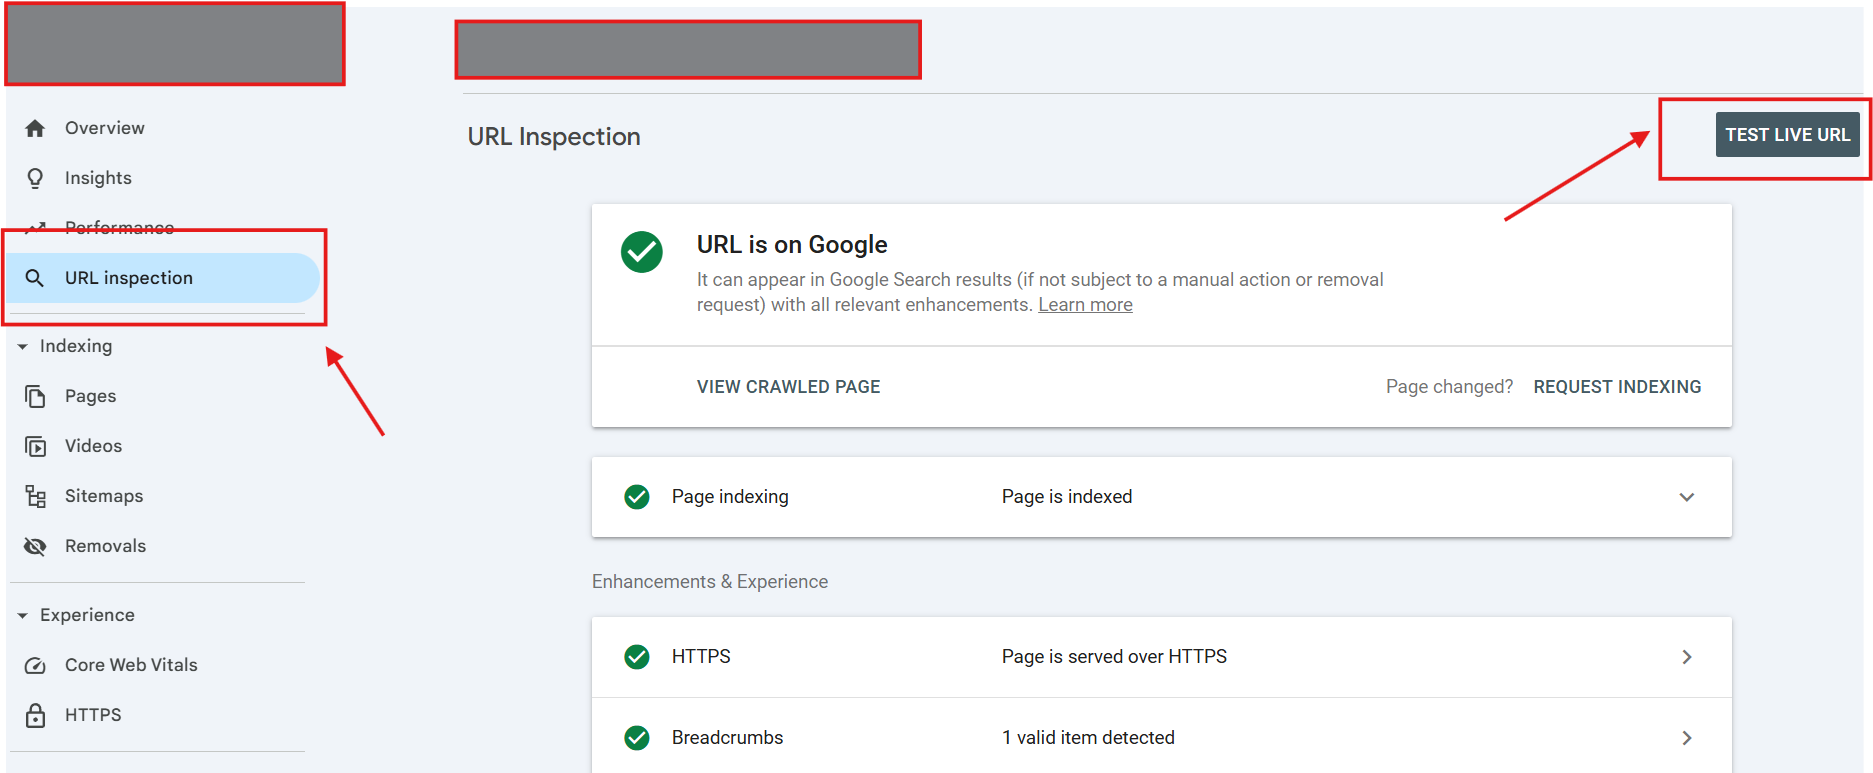1873x773 pixels.
Task: Click the Overview home icon
Action: (x=36, y=128)
